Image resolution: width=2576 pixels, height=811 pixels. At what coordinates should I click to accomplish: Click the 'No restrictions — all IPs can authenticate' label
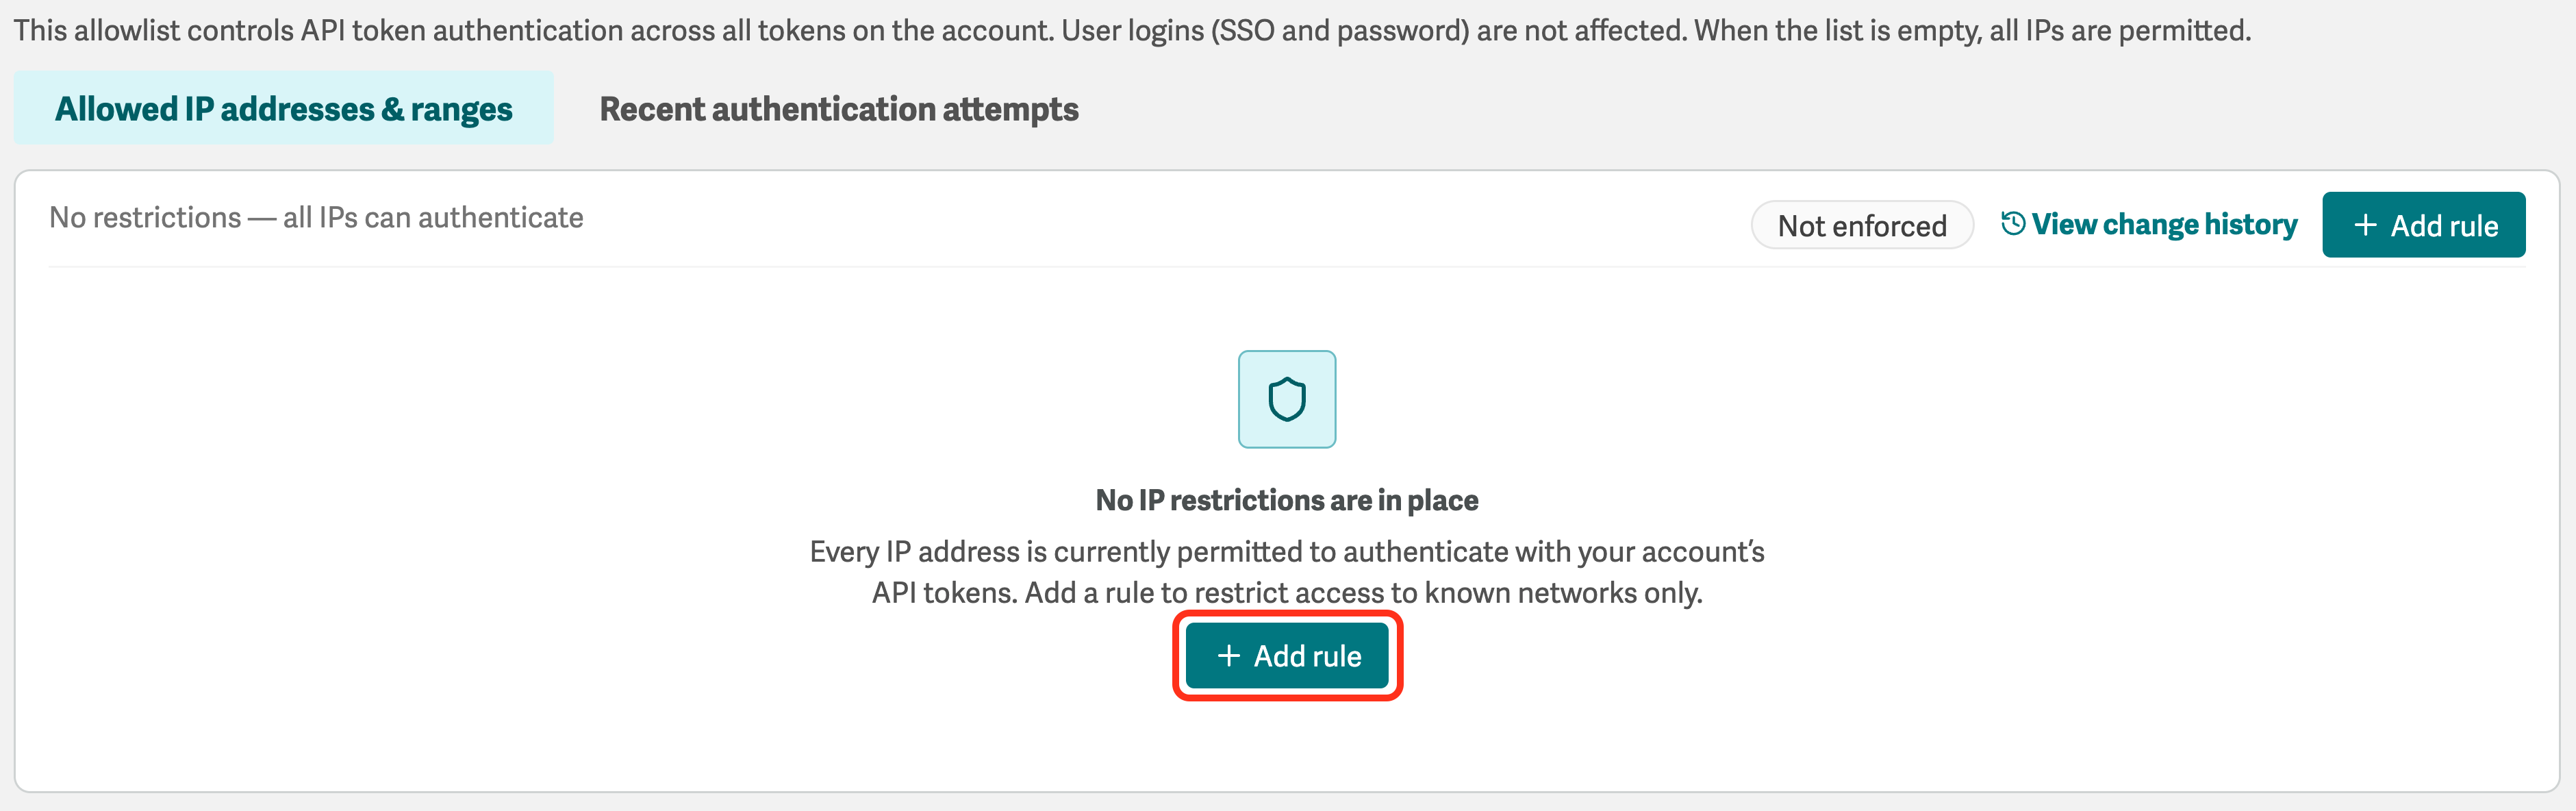pos(316,217)
